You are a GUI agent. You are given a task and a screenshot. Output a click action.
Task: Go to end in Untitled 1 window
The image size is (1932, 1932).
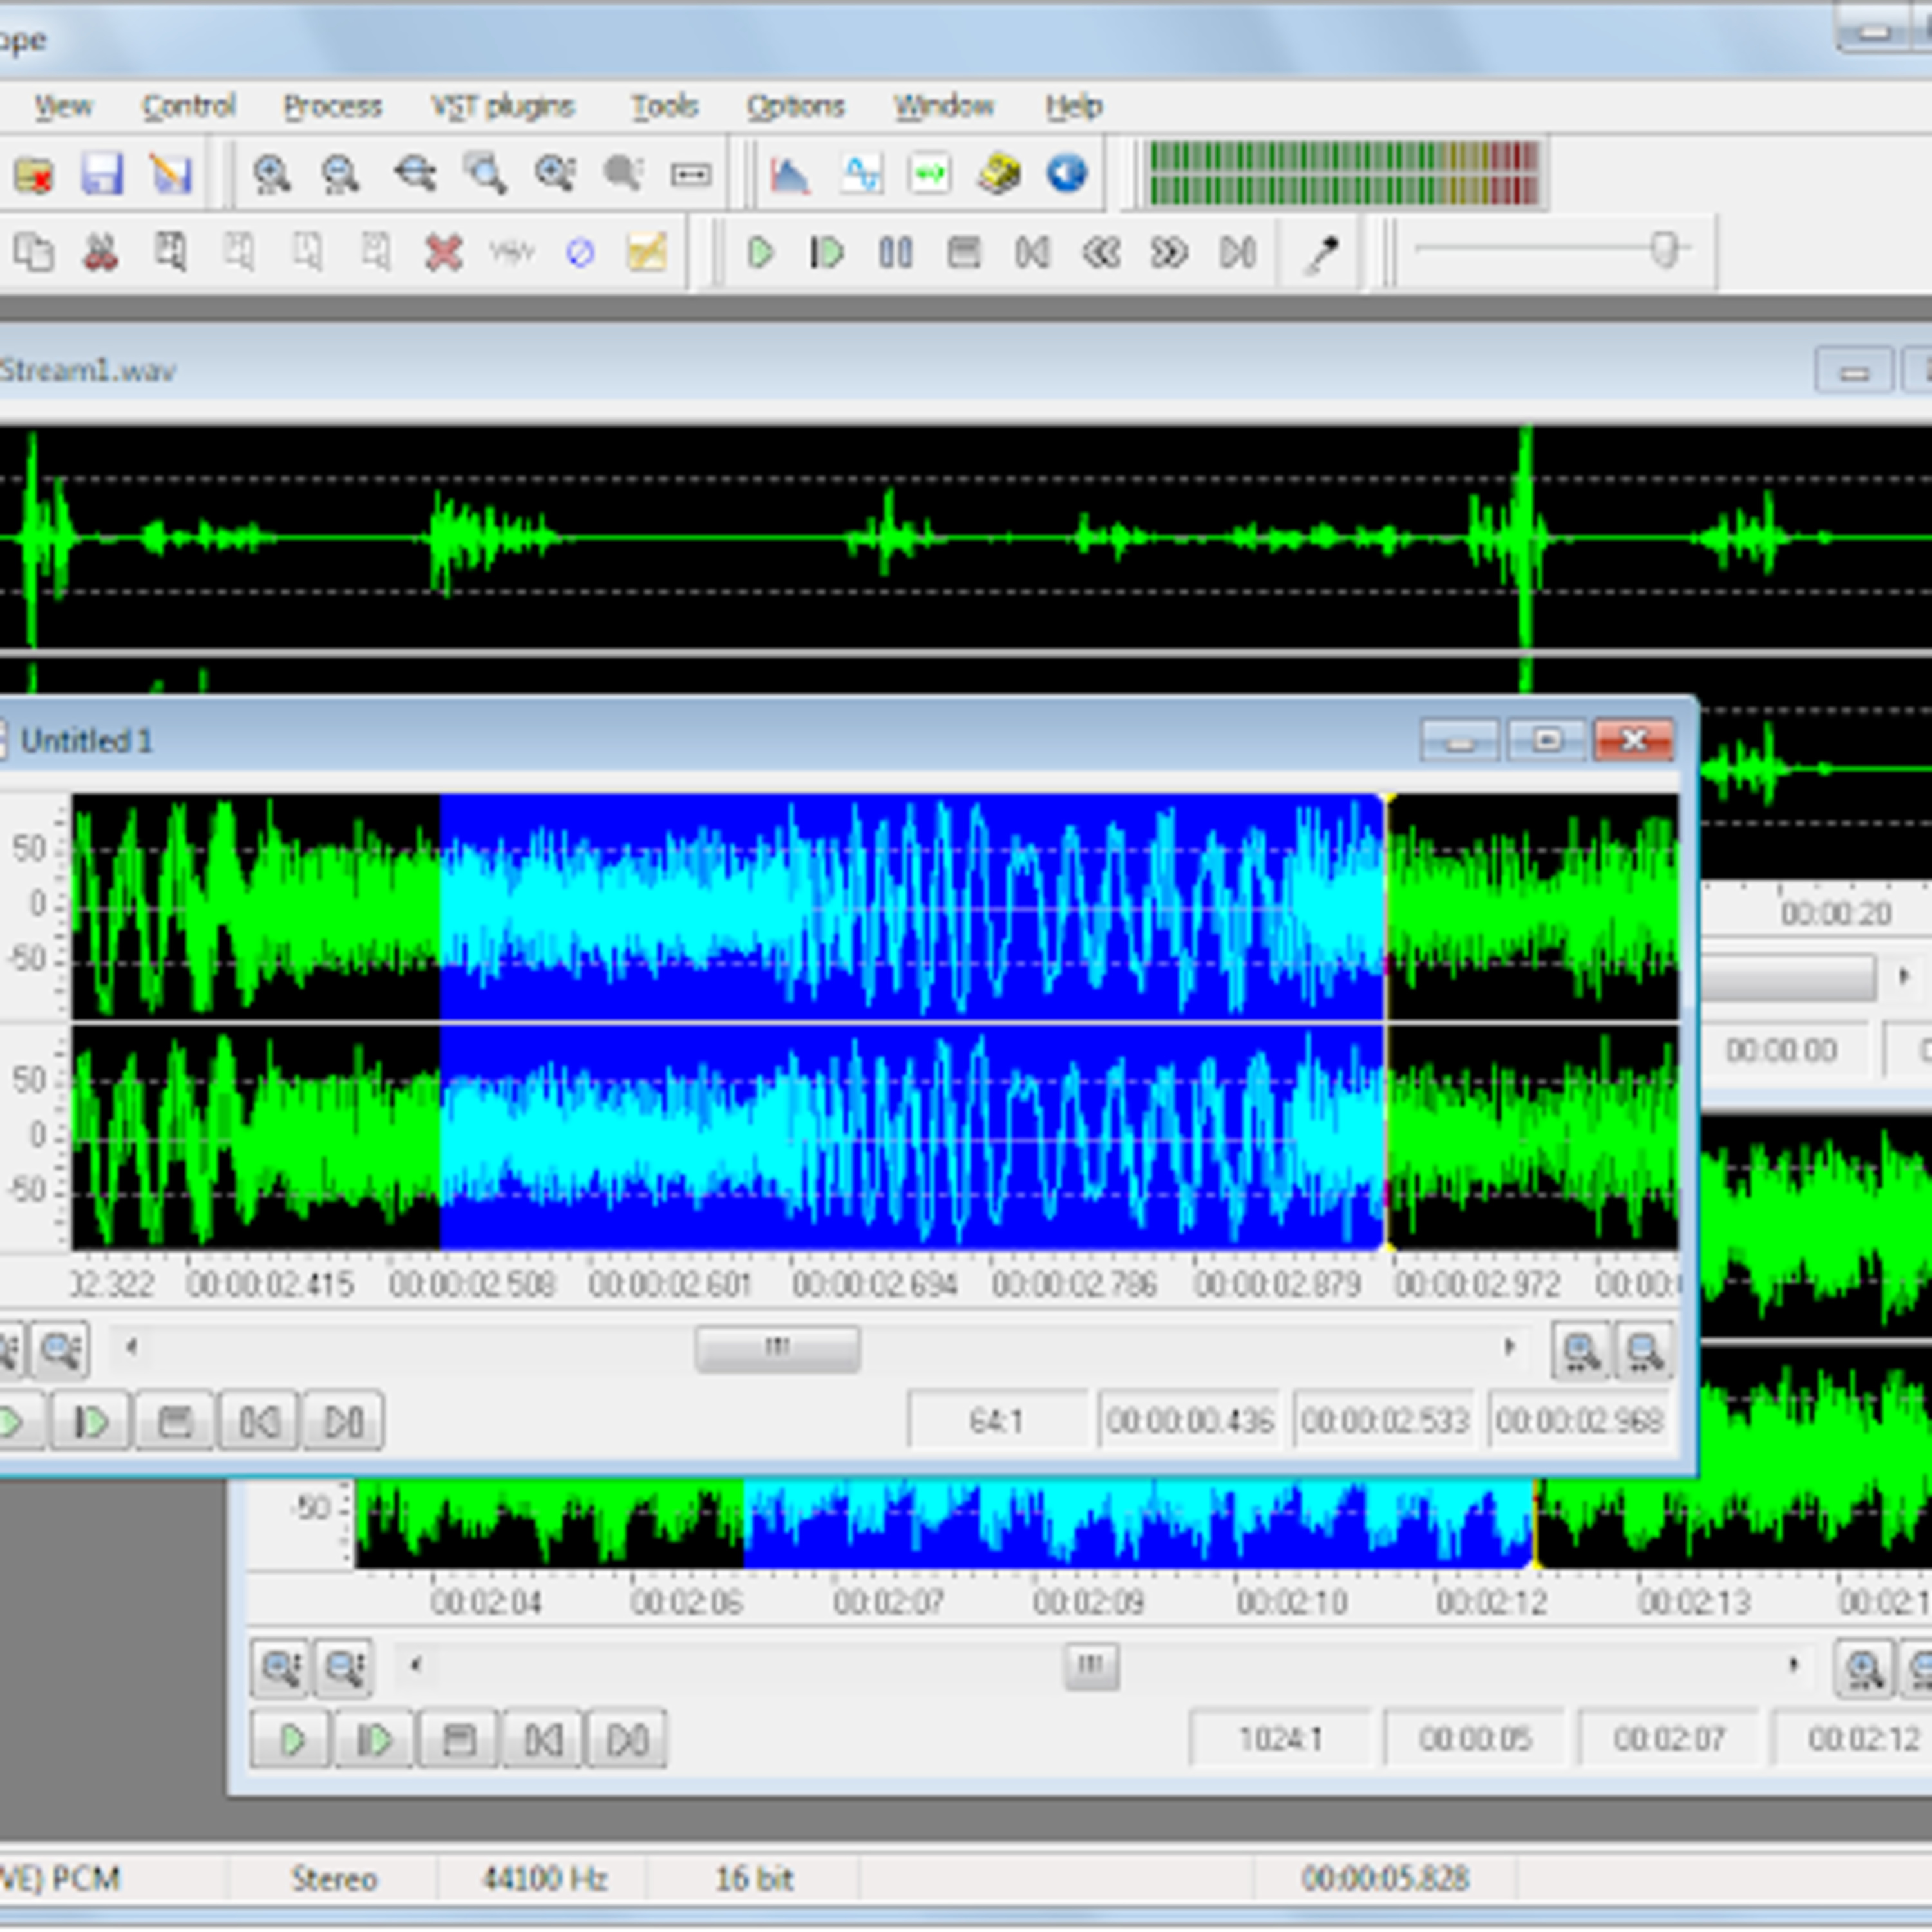pos(343,1421)
